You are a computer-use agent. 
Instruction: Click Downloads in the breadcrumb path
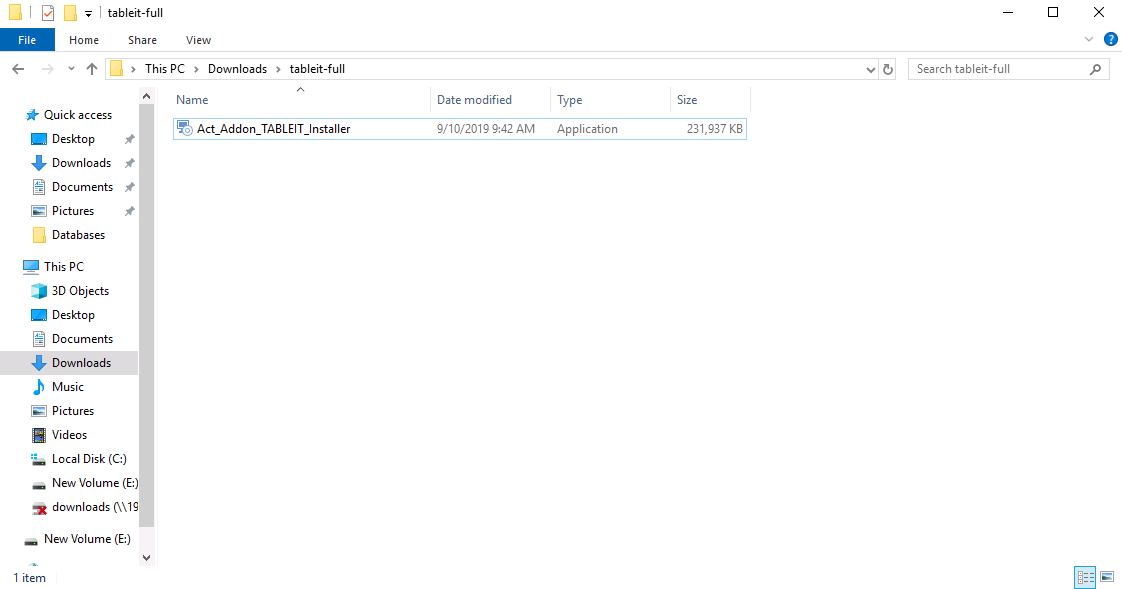point(237,69)
